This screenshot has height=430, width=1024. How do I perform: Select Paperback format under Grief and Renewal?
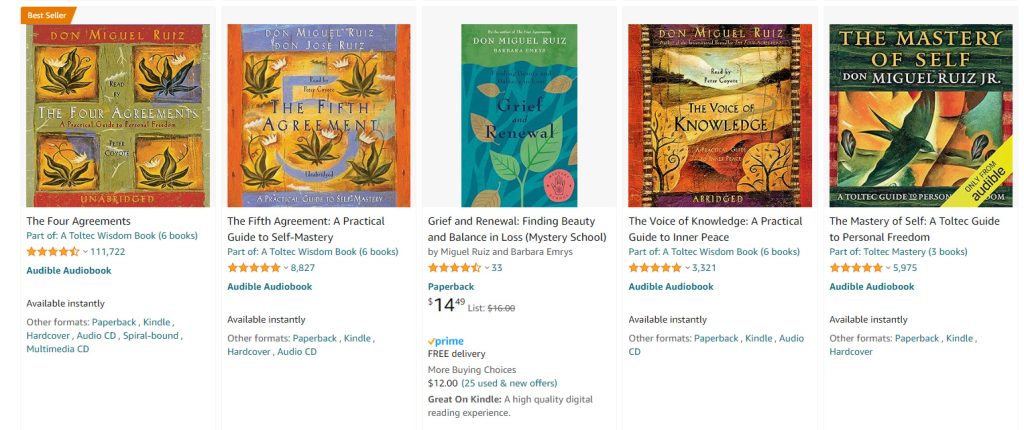tap(451, 286)
